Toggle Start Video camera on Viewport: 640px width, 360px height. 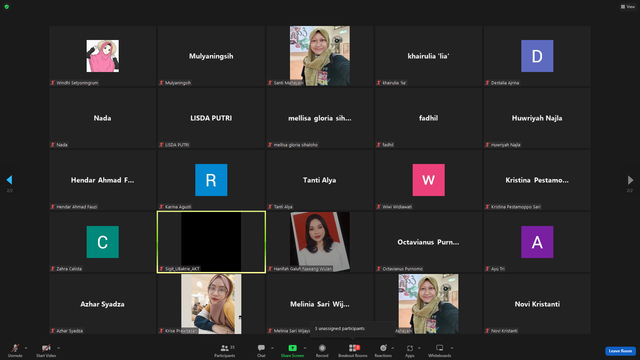(x=46, y=351)
